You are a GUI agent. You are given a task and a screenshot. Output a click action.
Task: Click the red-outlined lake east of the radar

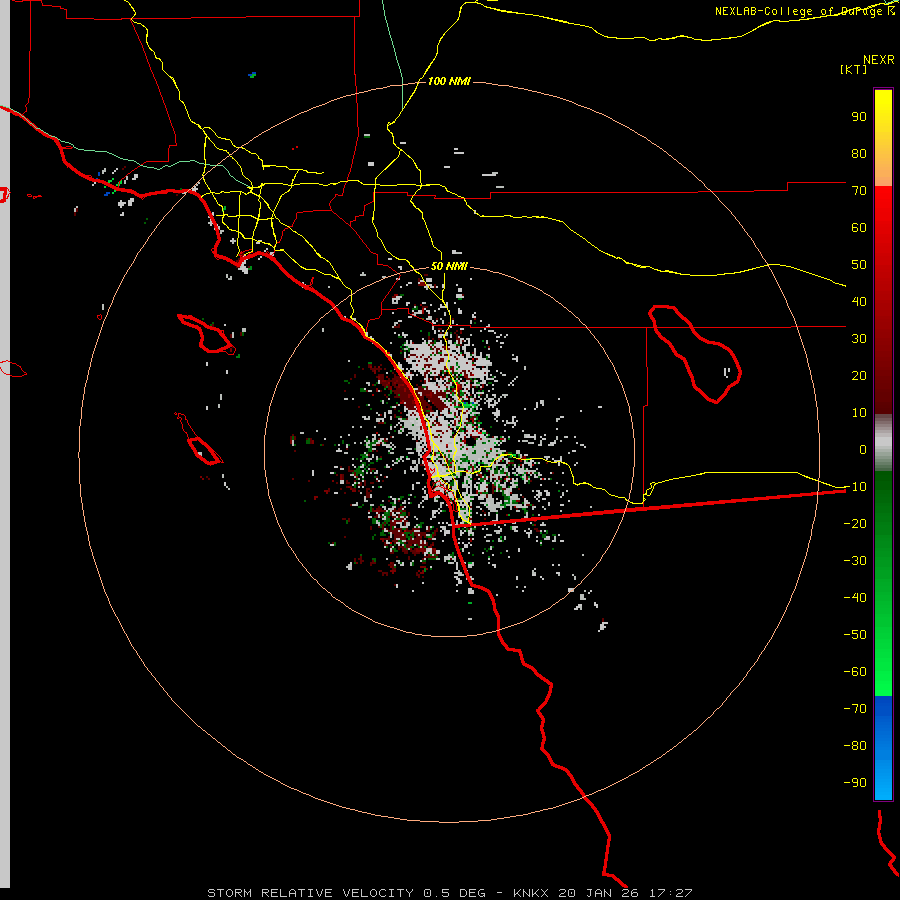(x=695, y=354)
